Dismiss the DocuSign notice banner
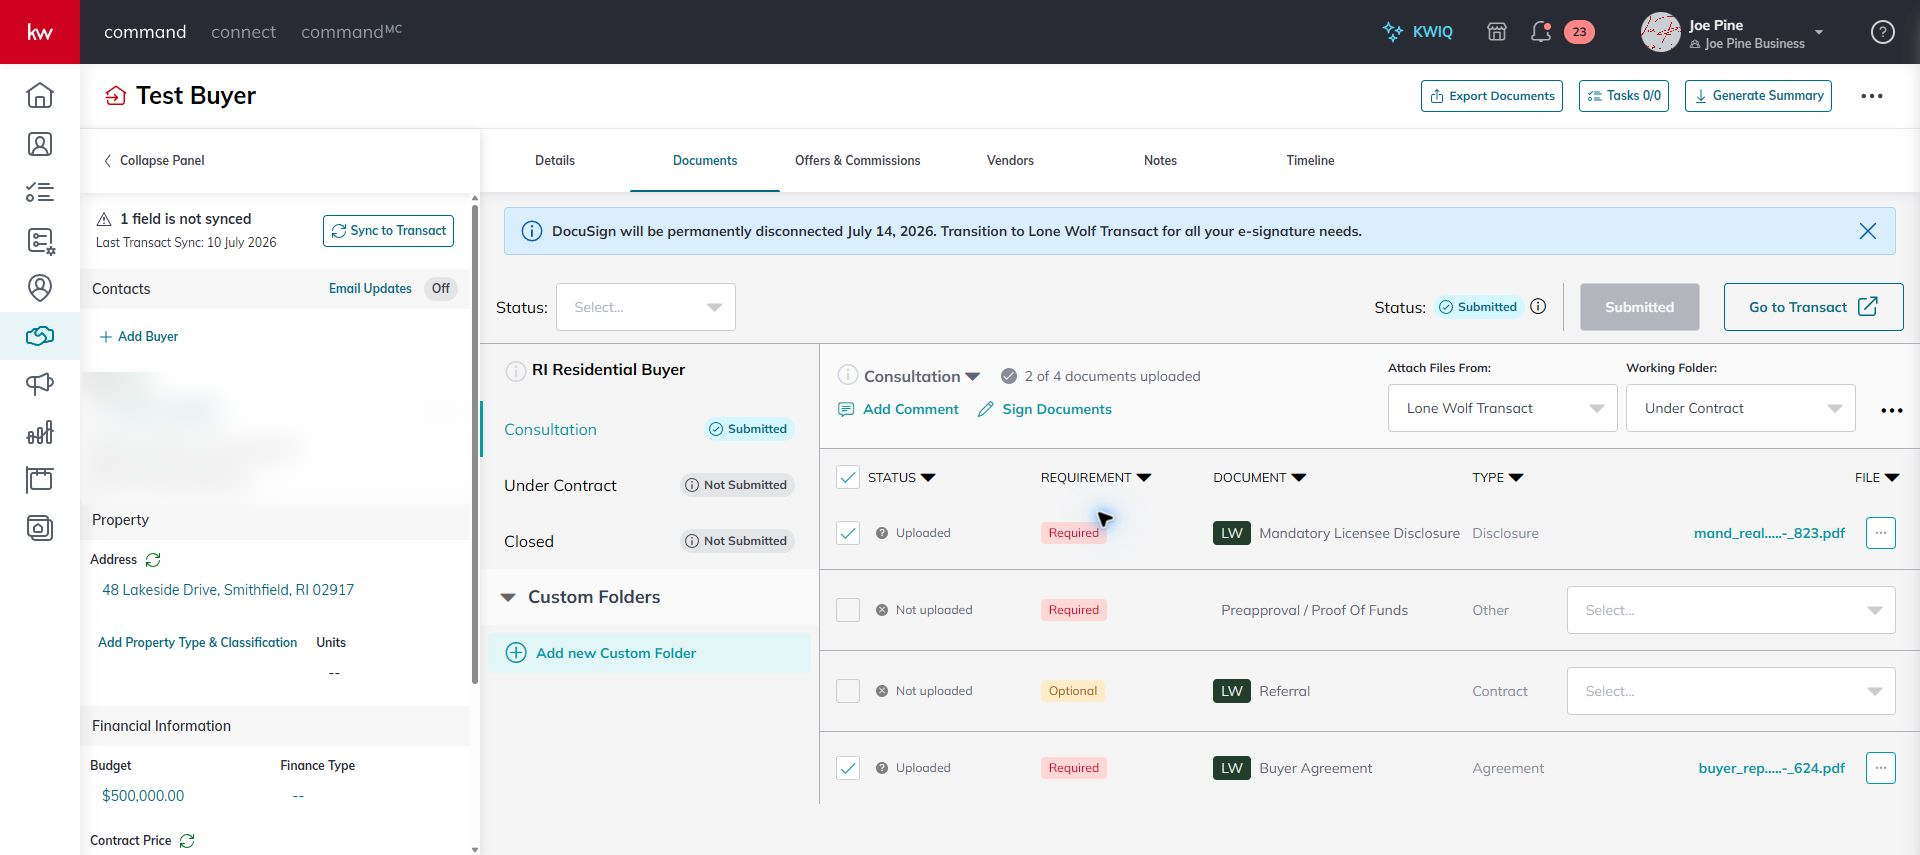 point(1867,231)
